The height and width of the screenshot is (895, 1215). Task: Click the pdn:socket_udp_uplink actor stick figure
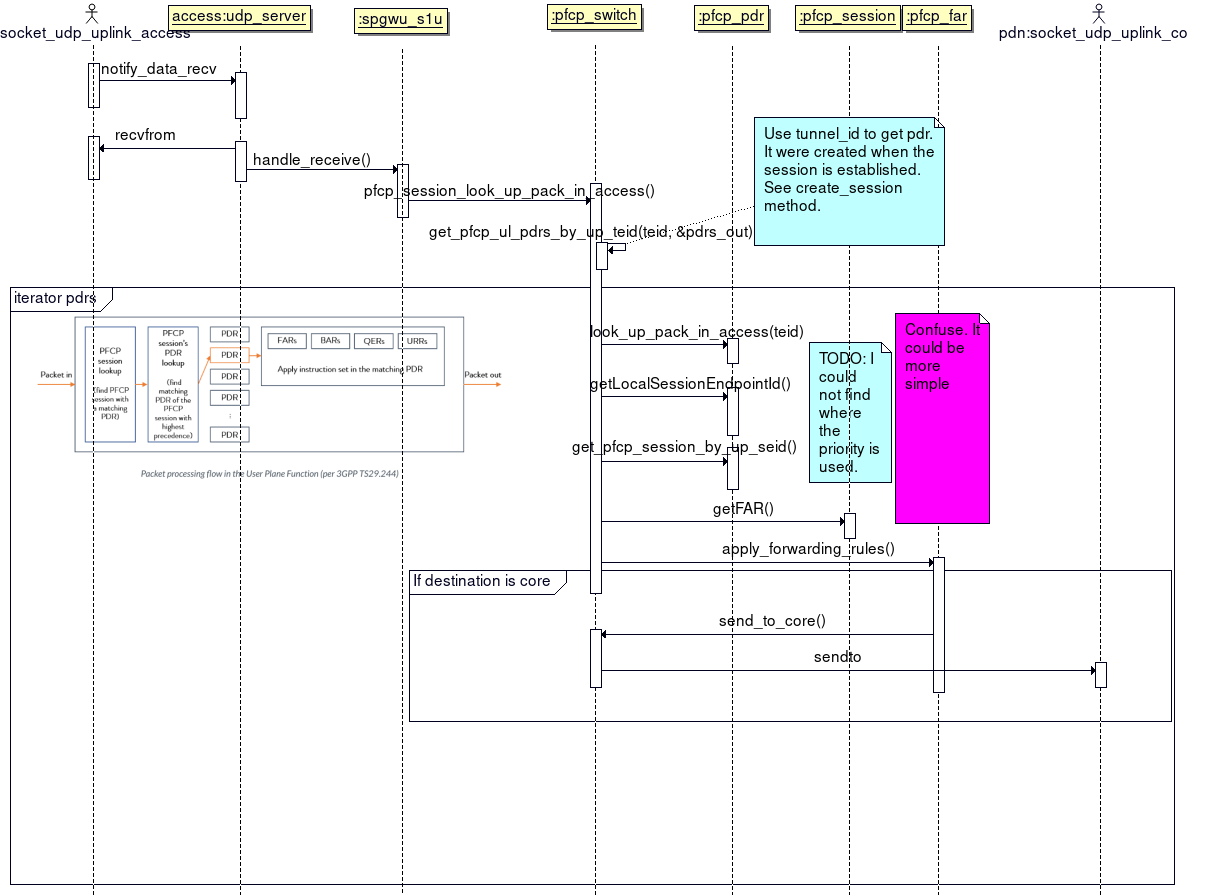click(1100, 13)
